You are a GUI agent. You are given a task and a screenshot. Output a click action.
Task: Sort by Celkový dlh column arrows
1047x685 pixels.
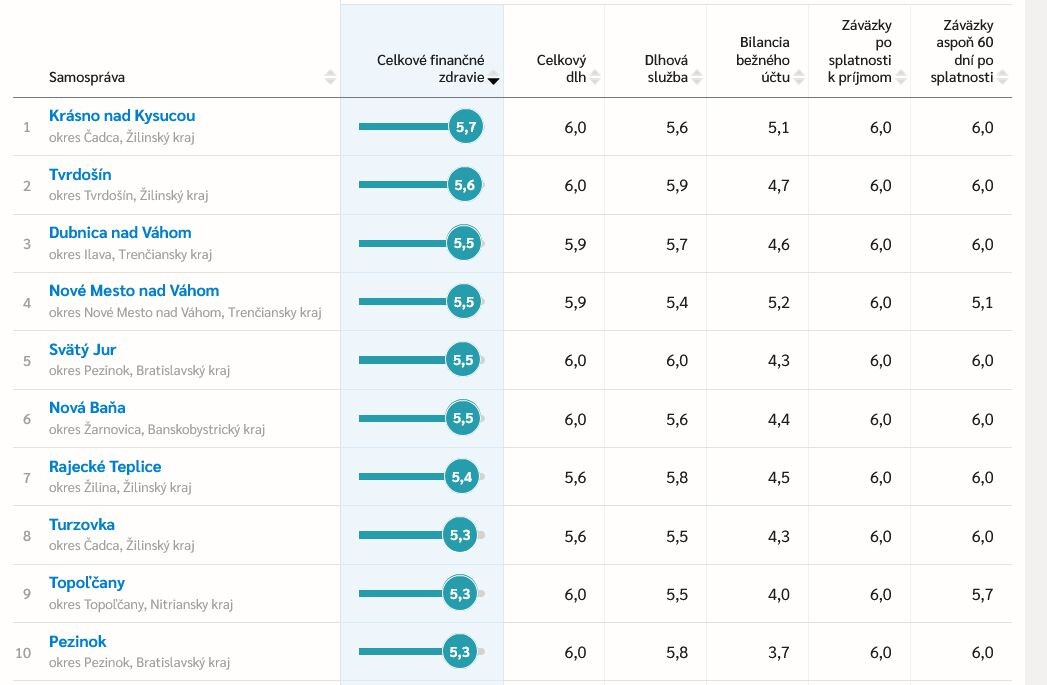pos(594,77)
